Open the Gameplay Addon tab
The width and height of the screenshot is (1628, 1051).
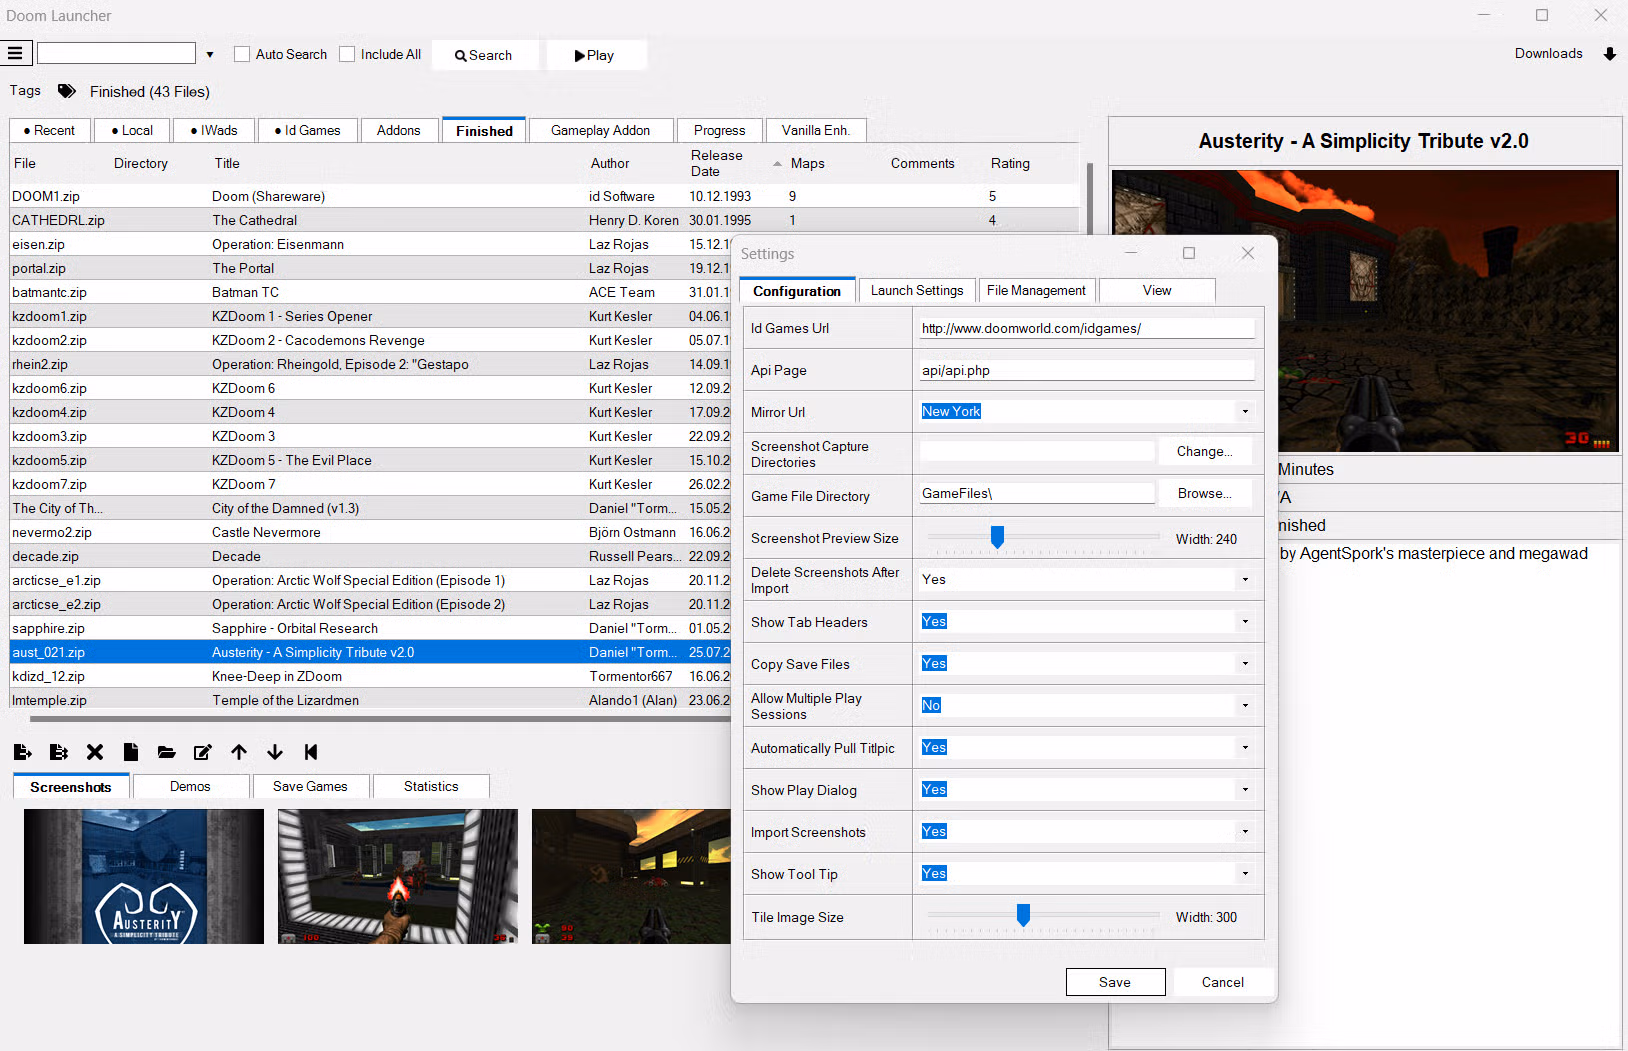(x=600, y=130)
